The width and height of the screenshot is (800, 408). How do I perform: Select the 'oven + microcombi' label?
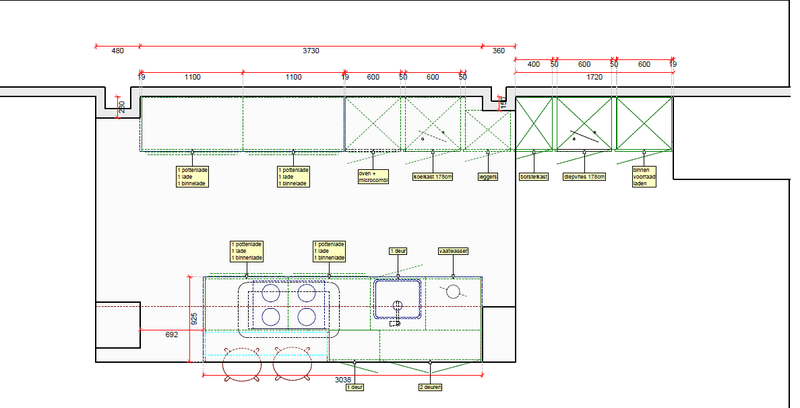point(373,177)
